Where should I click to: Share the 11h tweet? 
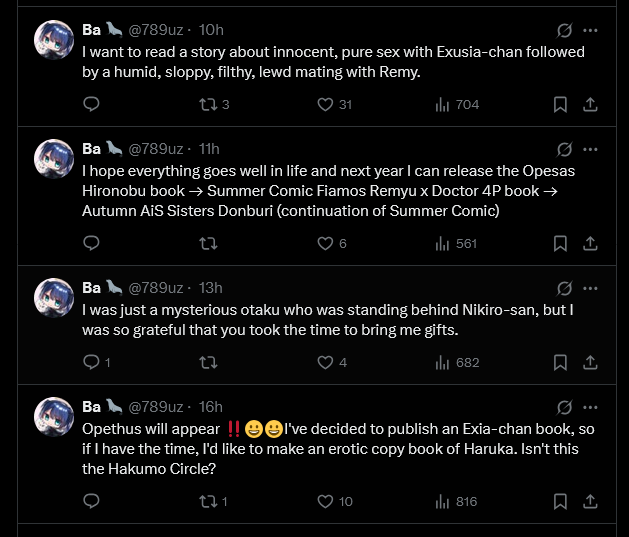point(590,243)
